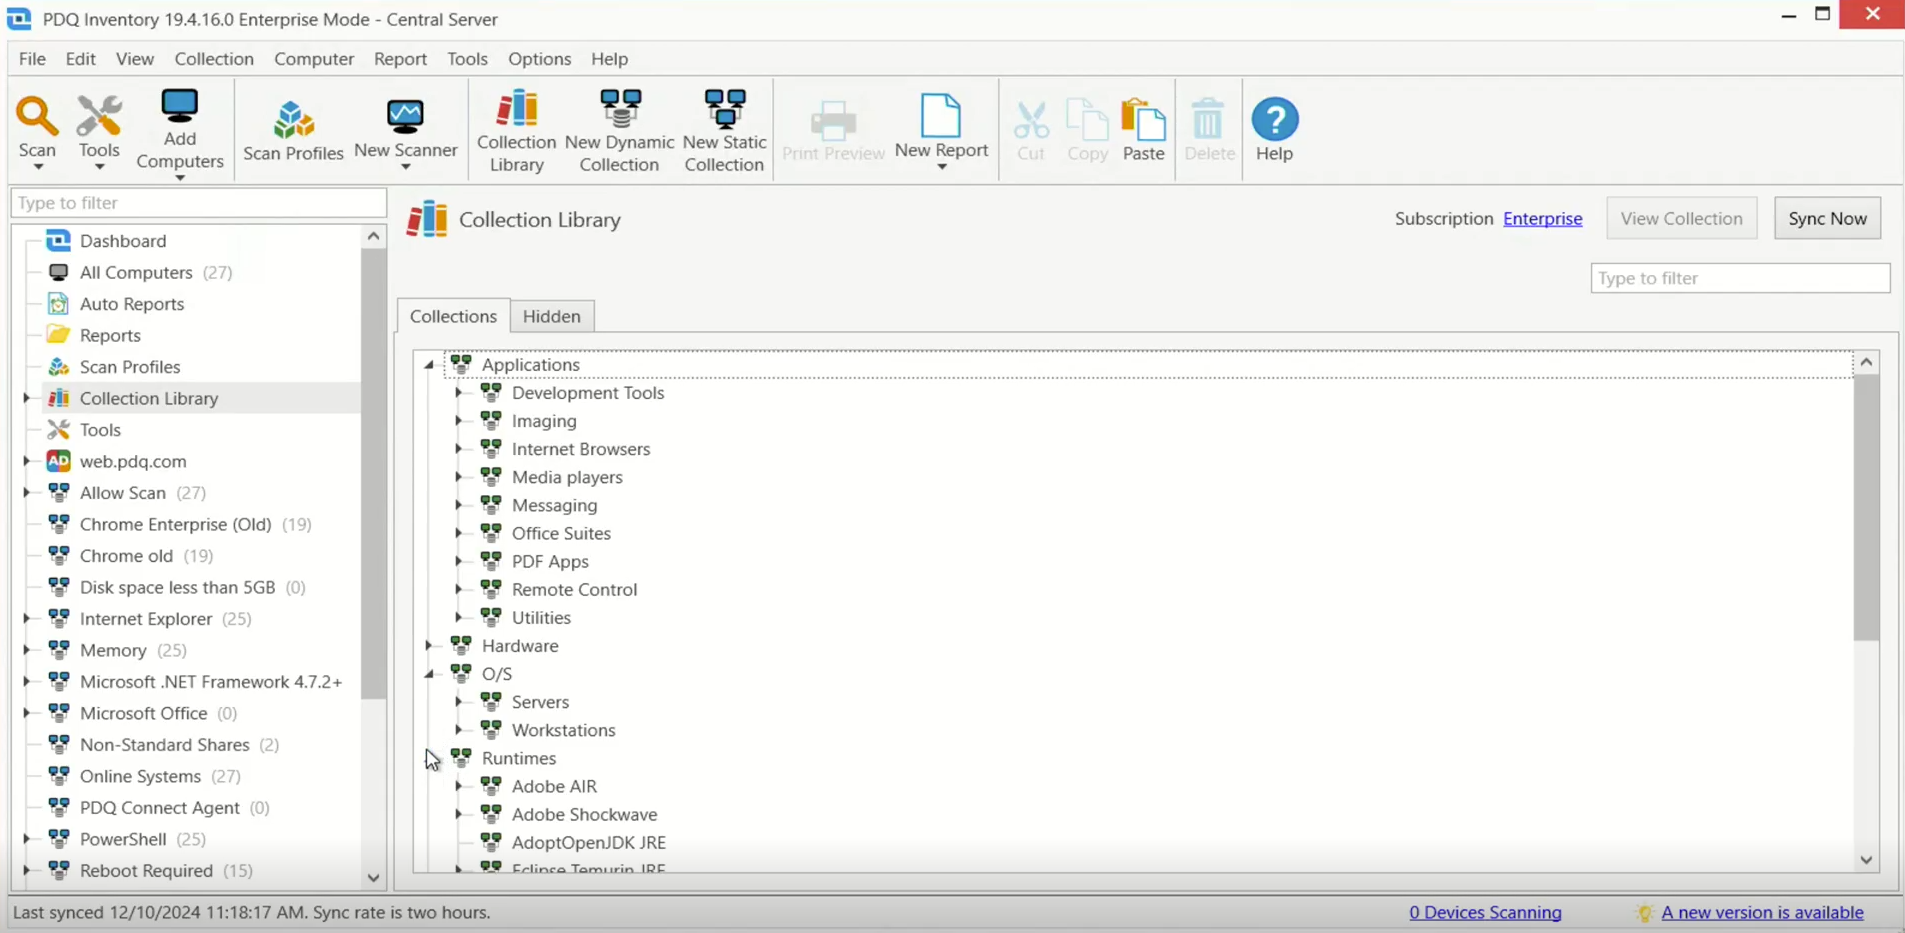Select Scan Profiles in the sidebar
Screen dimensions: 1905x933
130,367
